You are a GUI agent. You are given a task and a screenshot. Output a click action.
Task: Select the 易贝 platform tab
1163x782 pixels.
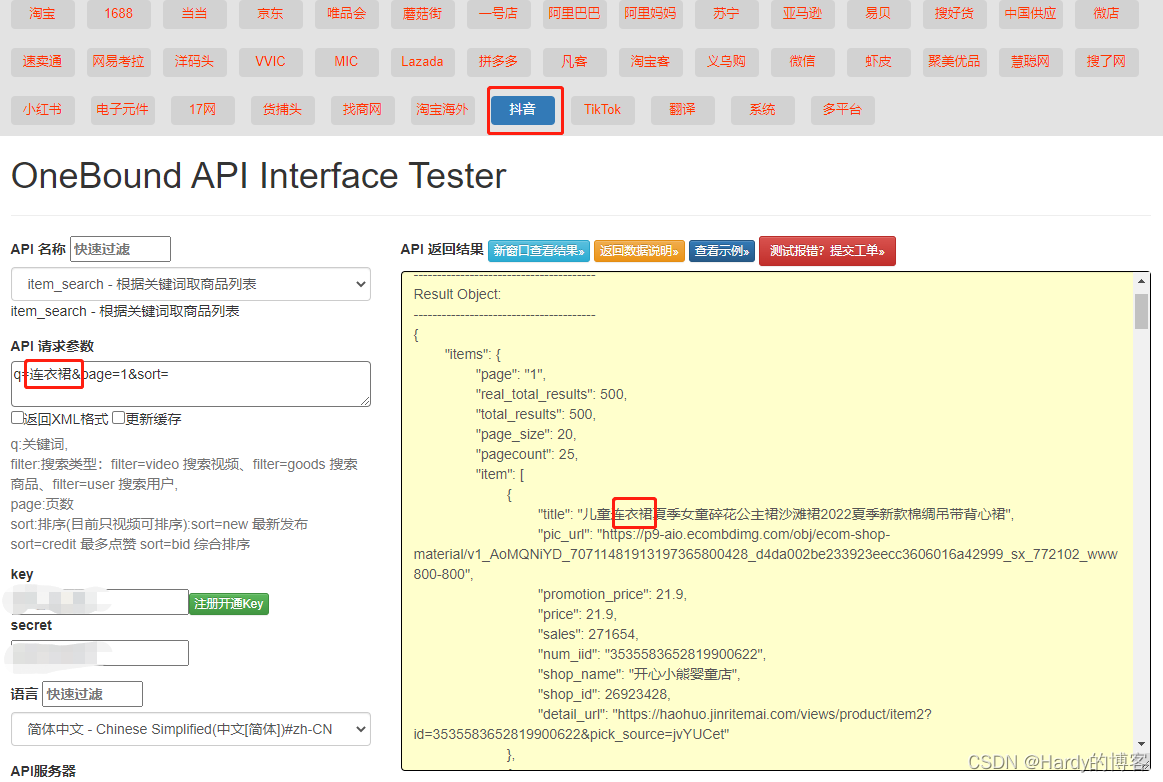pyautogui.click(x=878, y=13)
